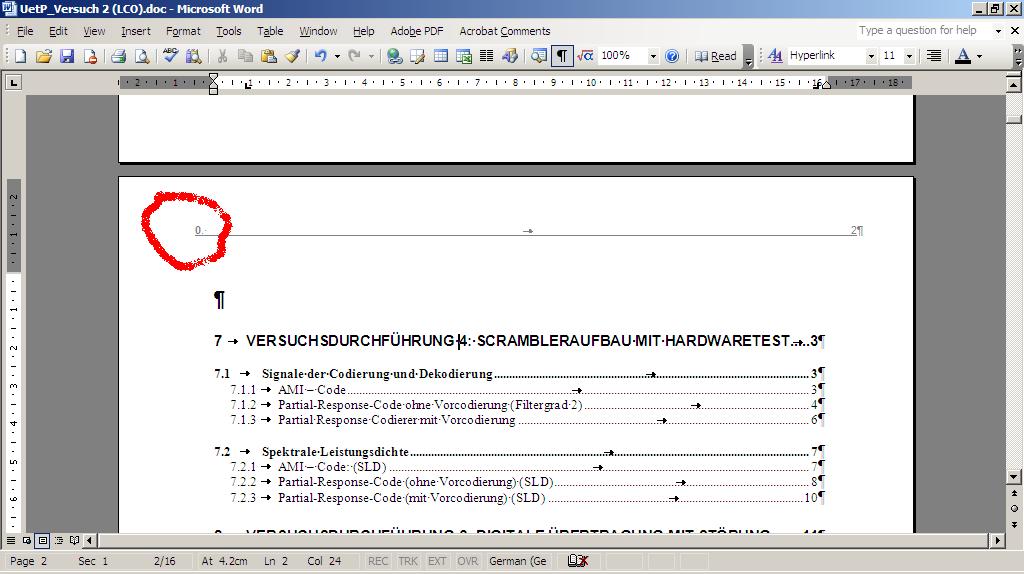Open the font size dropdown showing 11
The height and width of the screenshot is (574, 1024).
click(x=908, y=56)
